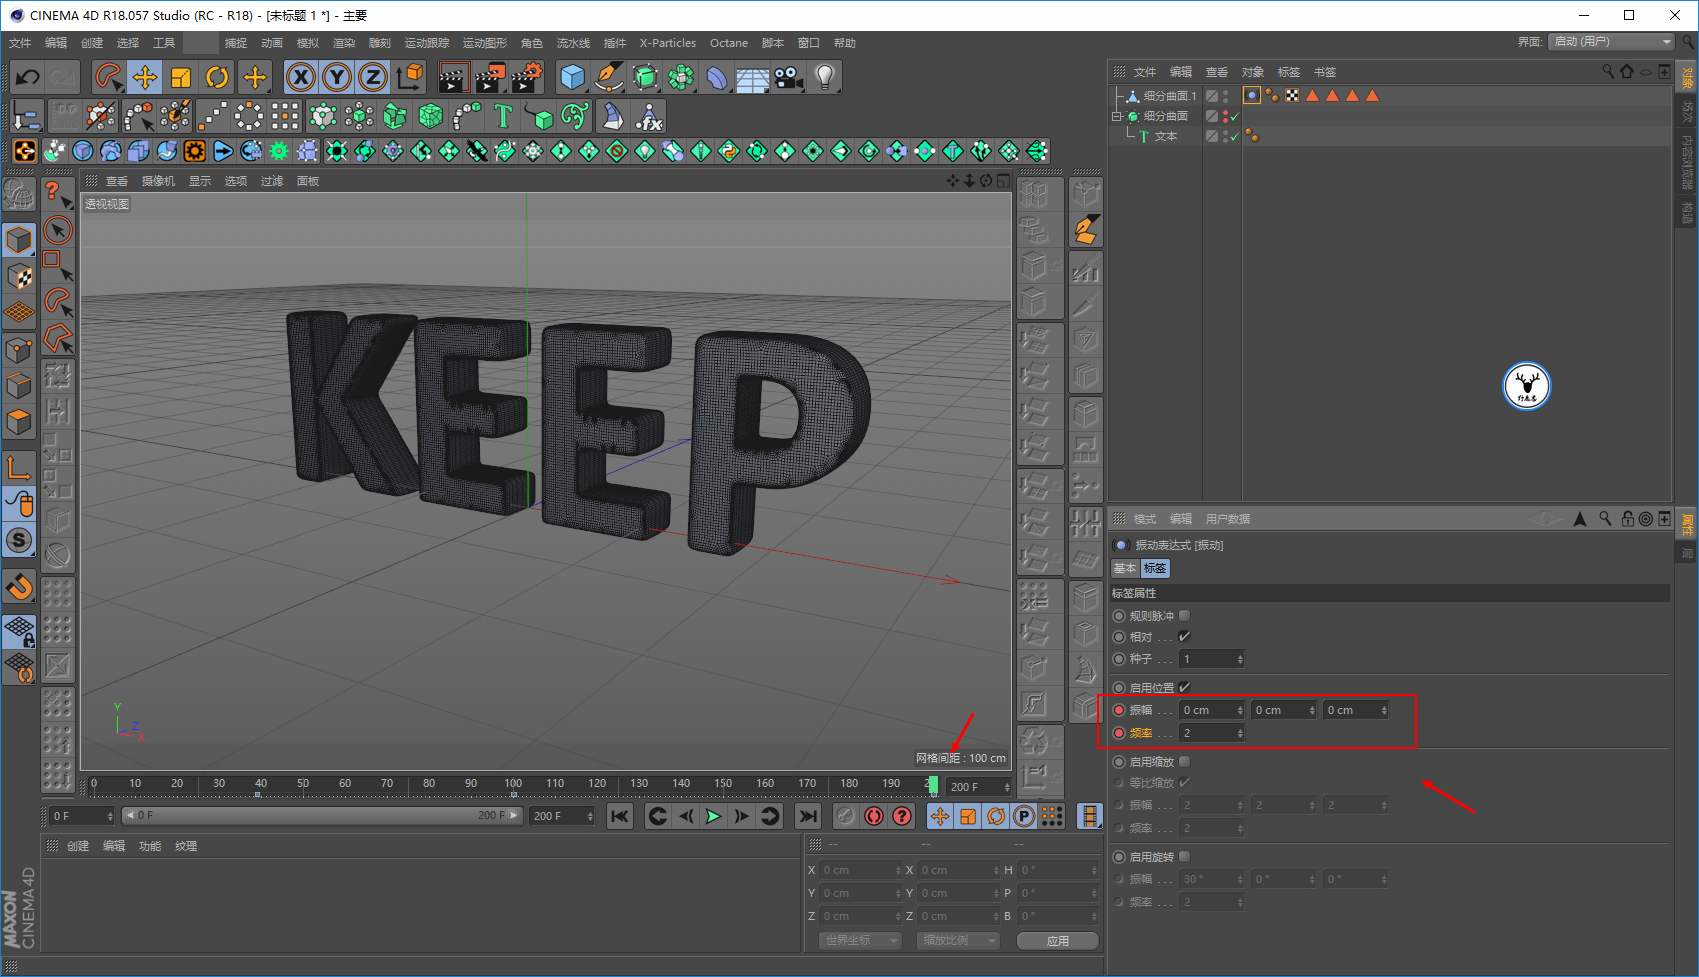The image size is (1699, 977).
Task: Click the 频率 value input field
Action: (x=1208, y=733)
